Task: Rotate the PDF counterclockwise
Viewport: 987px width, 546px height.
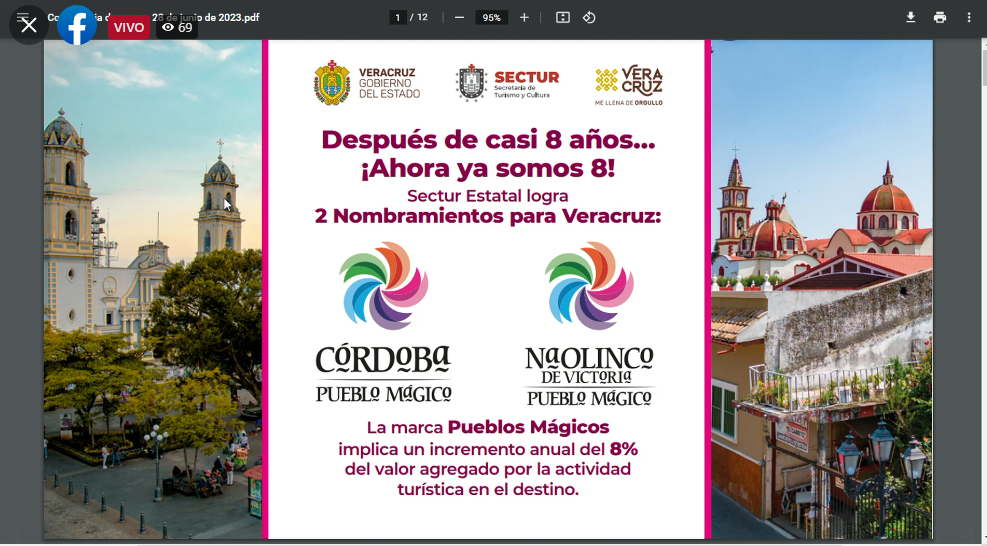Action: [x=589, y=18]
